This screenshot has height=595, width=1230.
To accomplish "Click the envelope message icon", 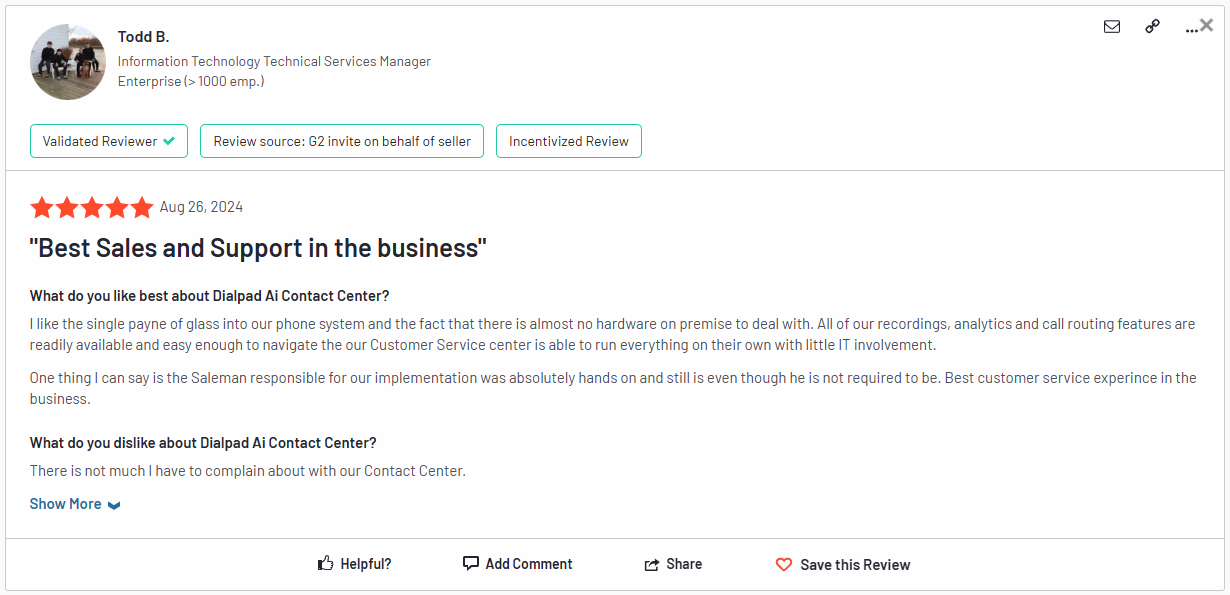I will tap(1112, 27).
